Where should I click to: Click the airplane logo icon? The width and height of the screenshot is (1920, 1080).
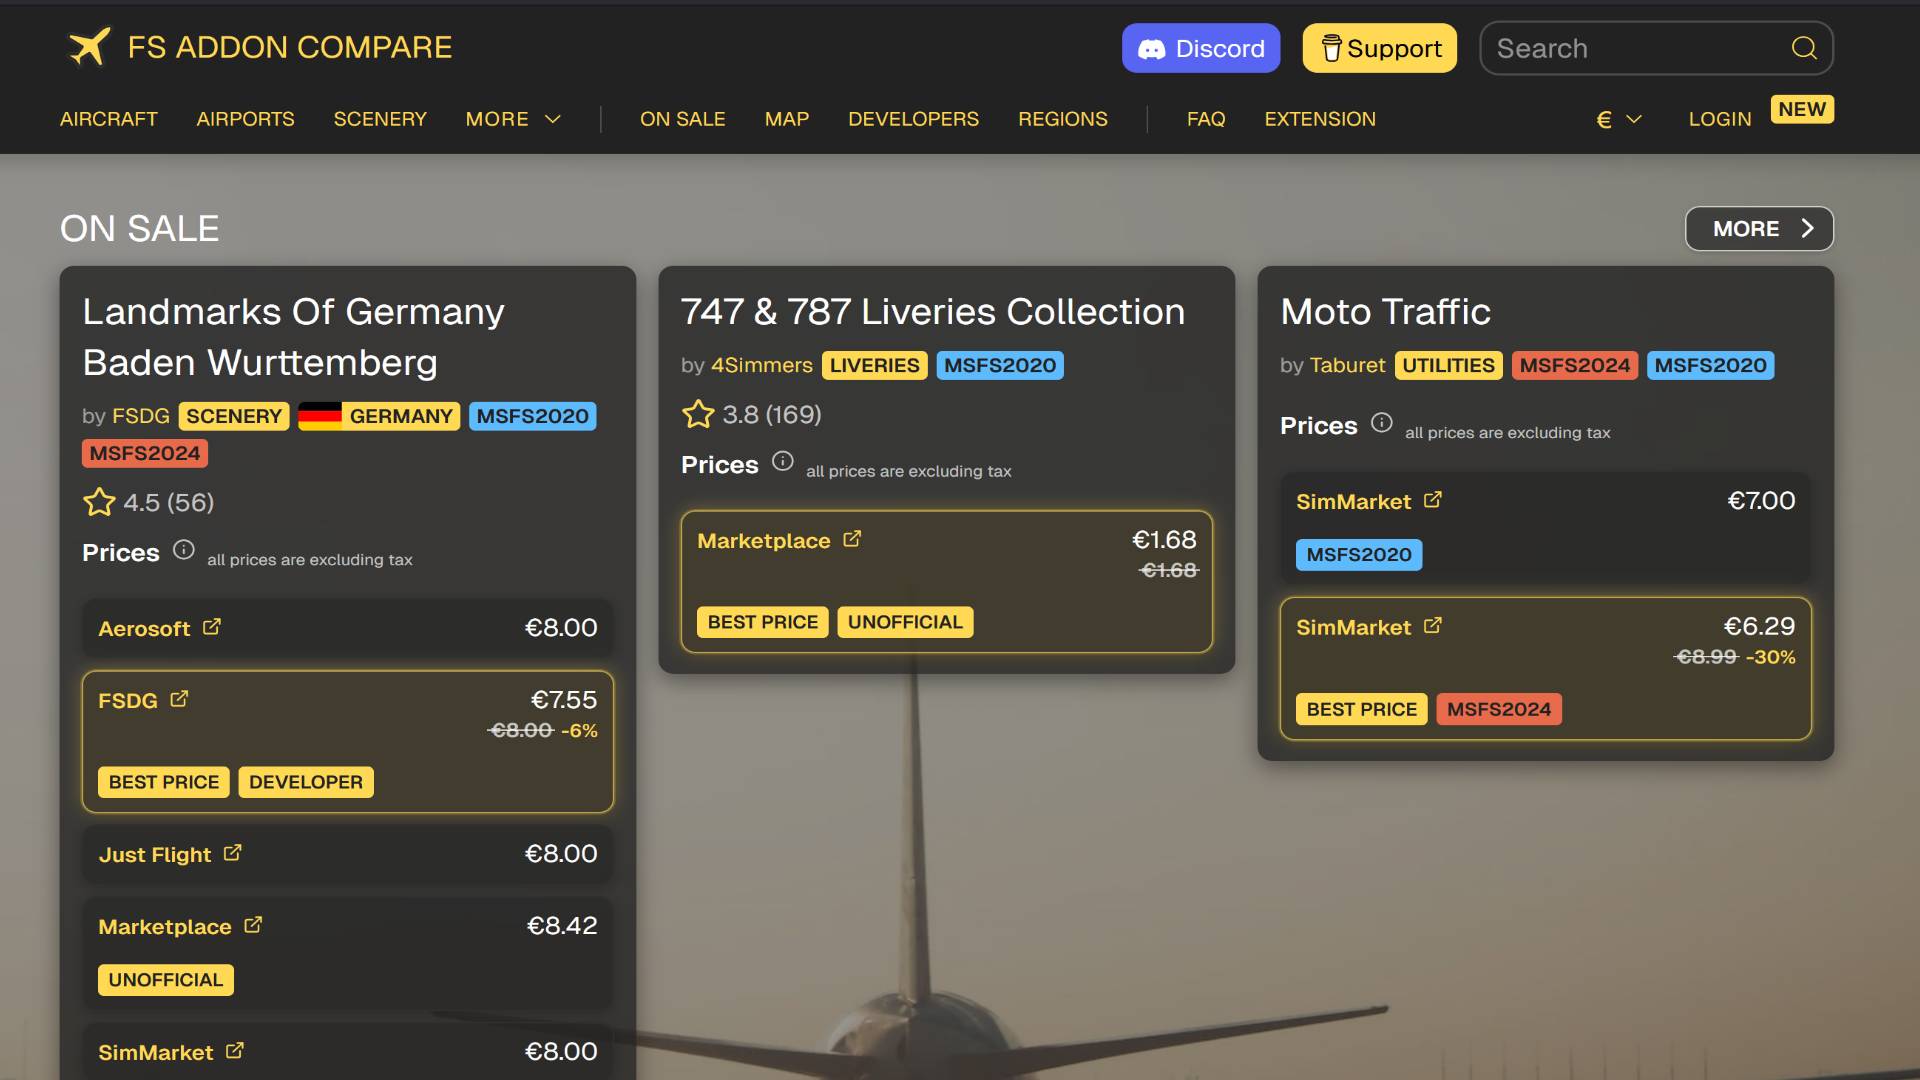(x=88, y=47)
